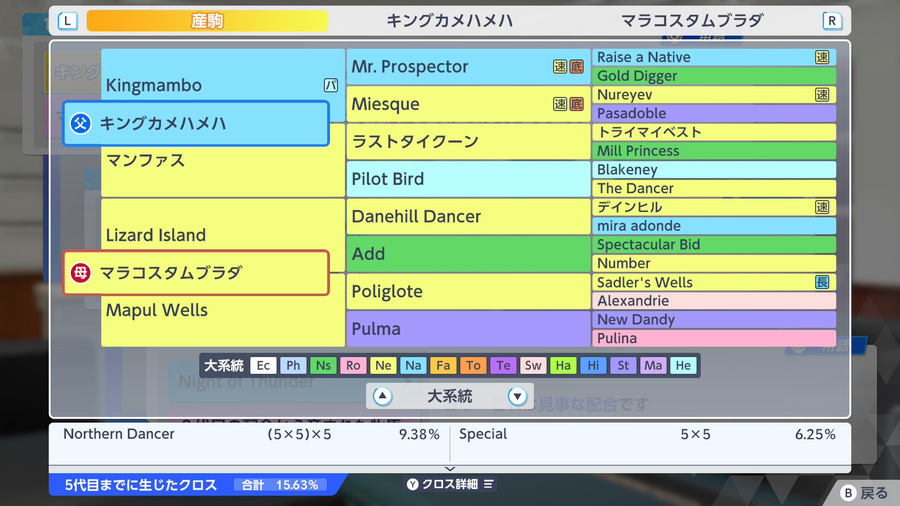Click the 底 badge on Miesque
The width and height of the screenshot is (900, 506).
pyautogui.click(x=576, y=104)
